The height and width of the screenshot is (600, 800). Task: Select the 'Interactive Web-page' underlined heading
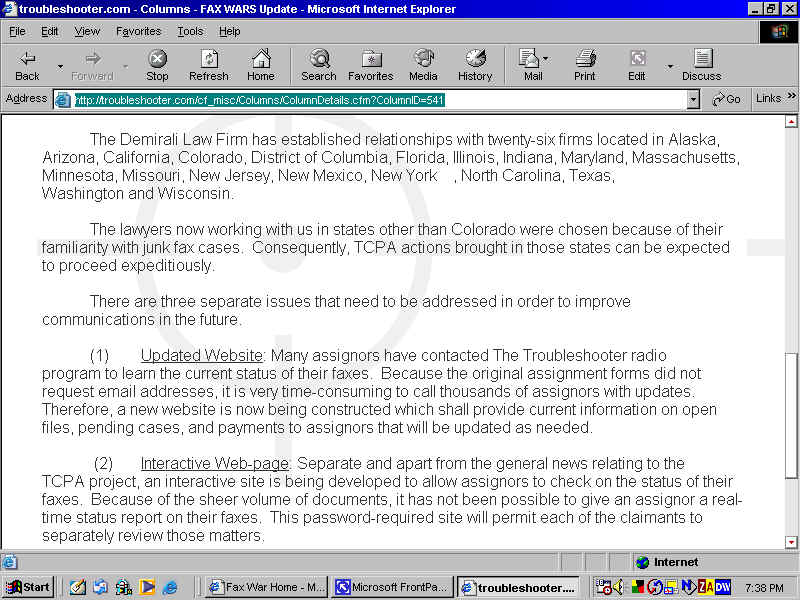click(x=215, y=463)
